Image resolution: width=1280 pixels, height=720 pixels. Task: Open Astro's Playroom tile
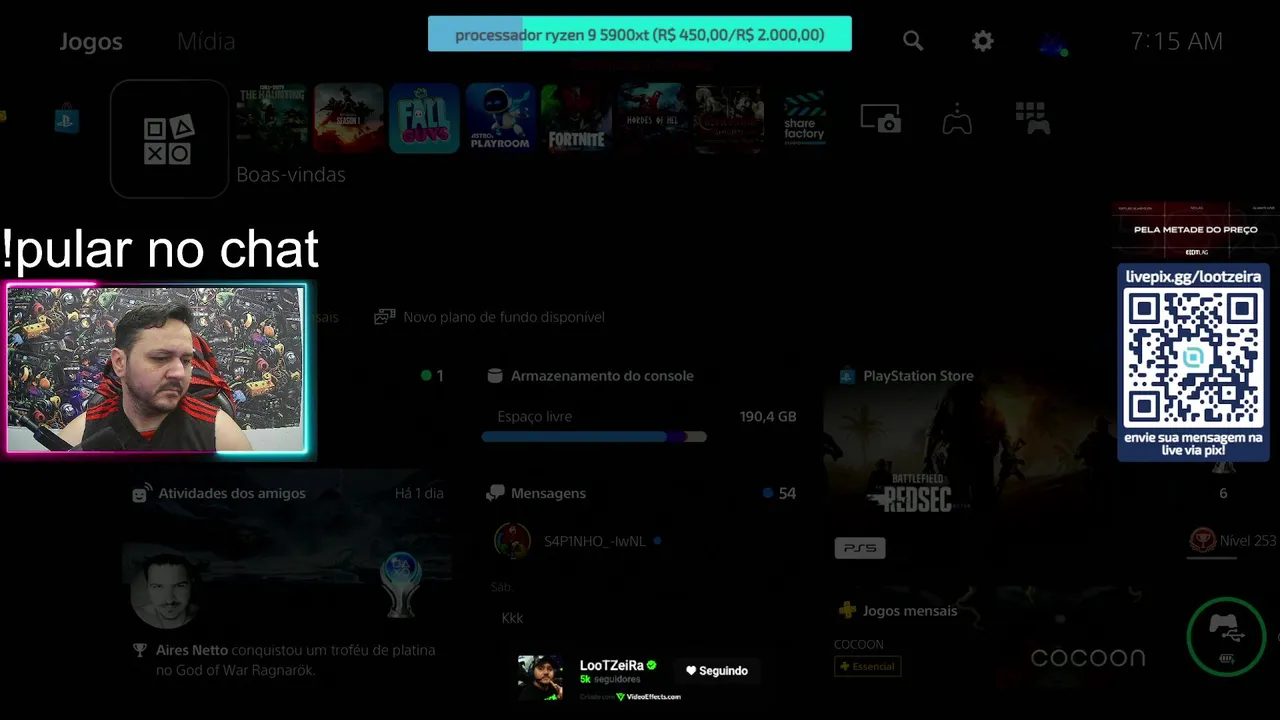(500, 119)
